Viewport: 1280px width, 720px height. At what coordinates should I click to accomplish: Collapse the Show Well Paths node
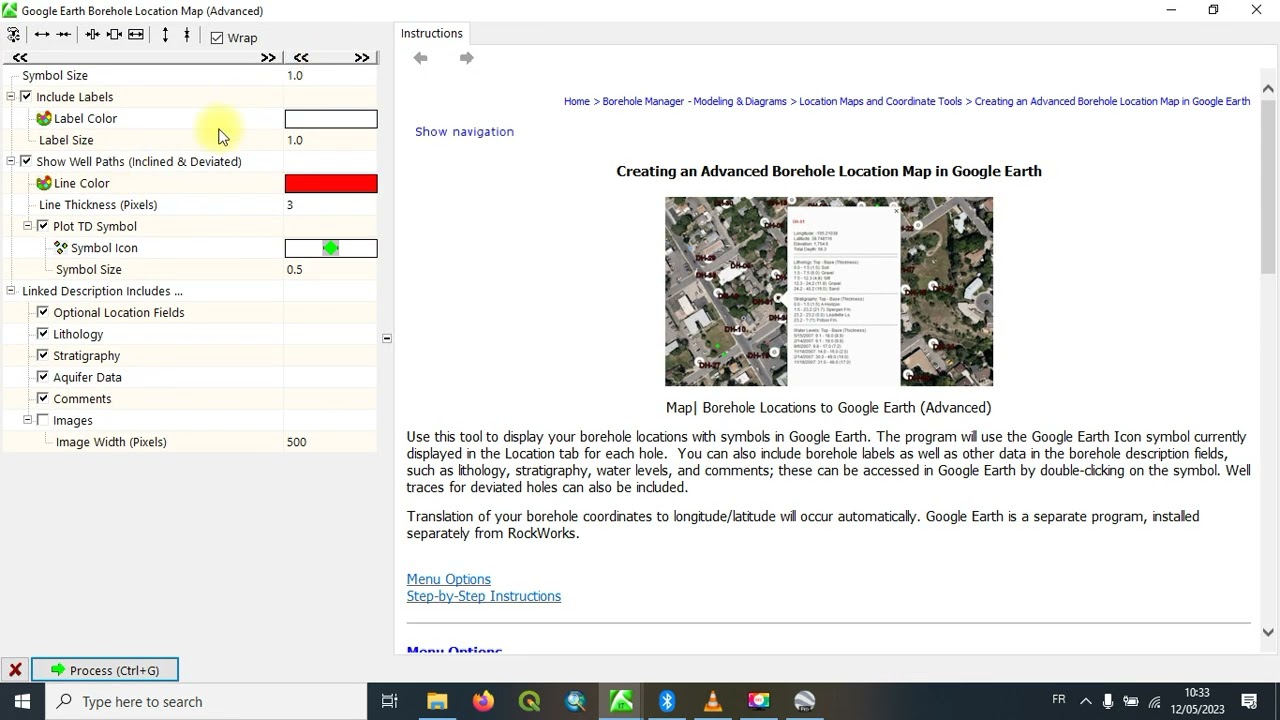coord(11,162)
